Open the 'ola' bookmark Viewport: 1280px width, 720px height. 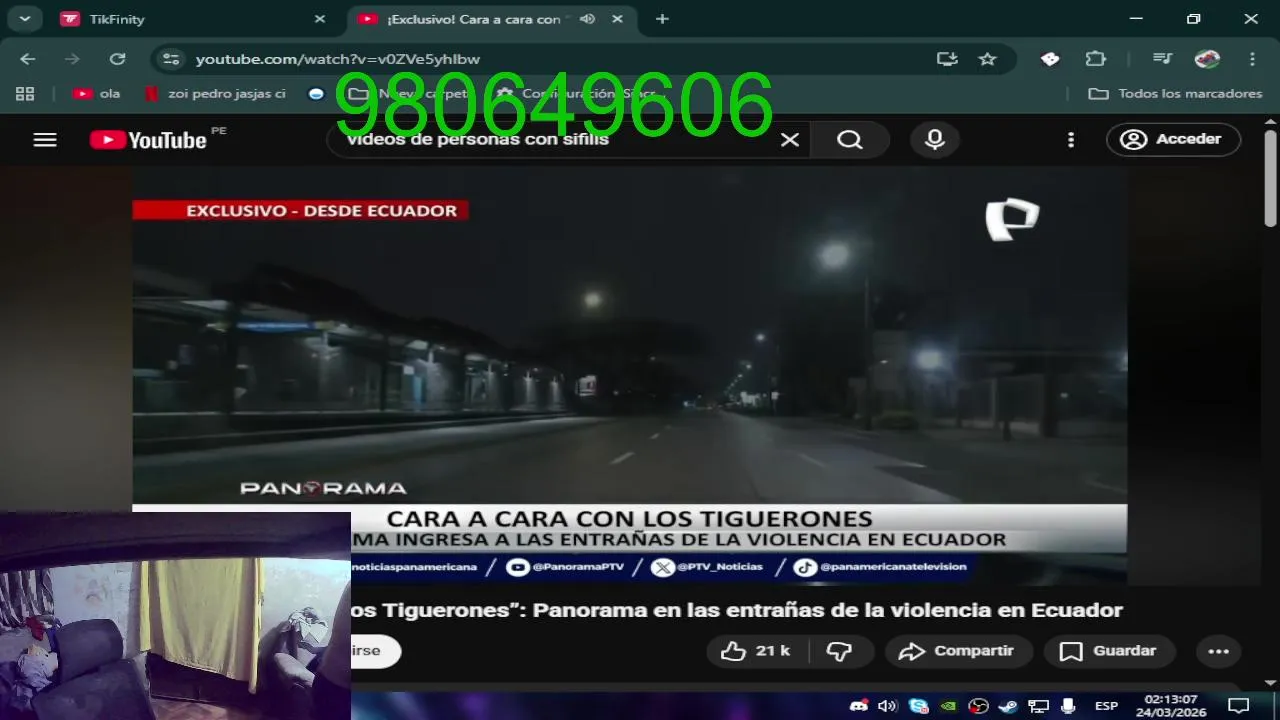point(97,94)
